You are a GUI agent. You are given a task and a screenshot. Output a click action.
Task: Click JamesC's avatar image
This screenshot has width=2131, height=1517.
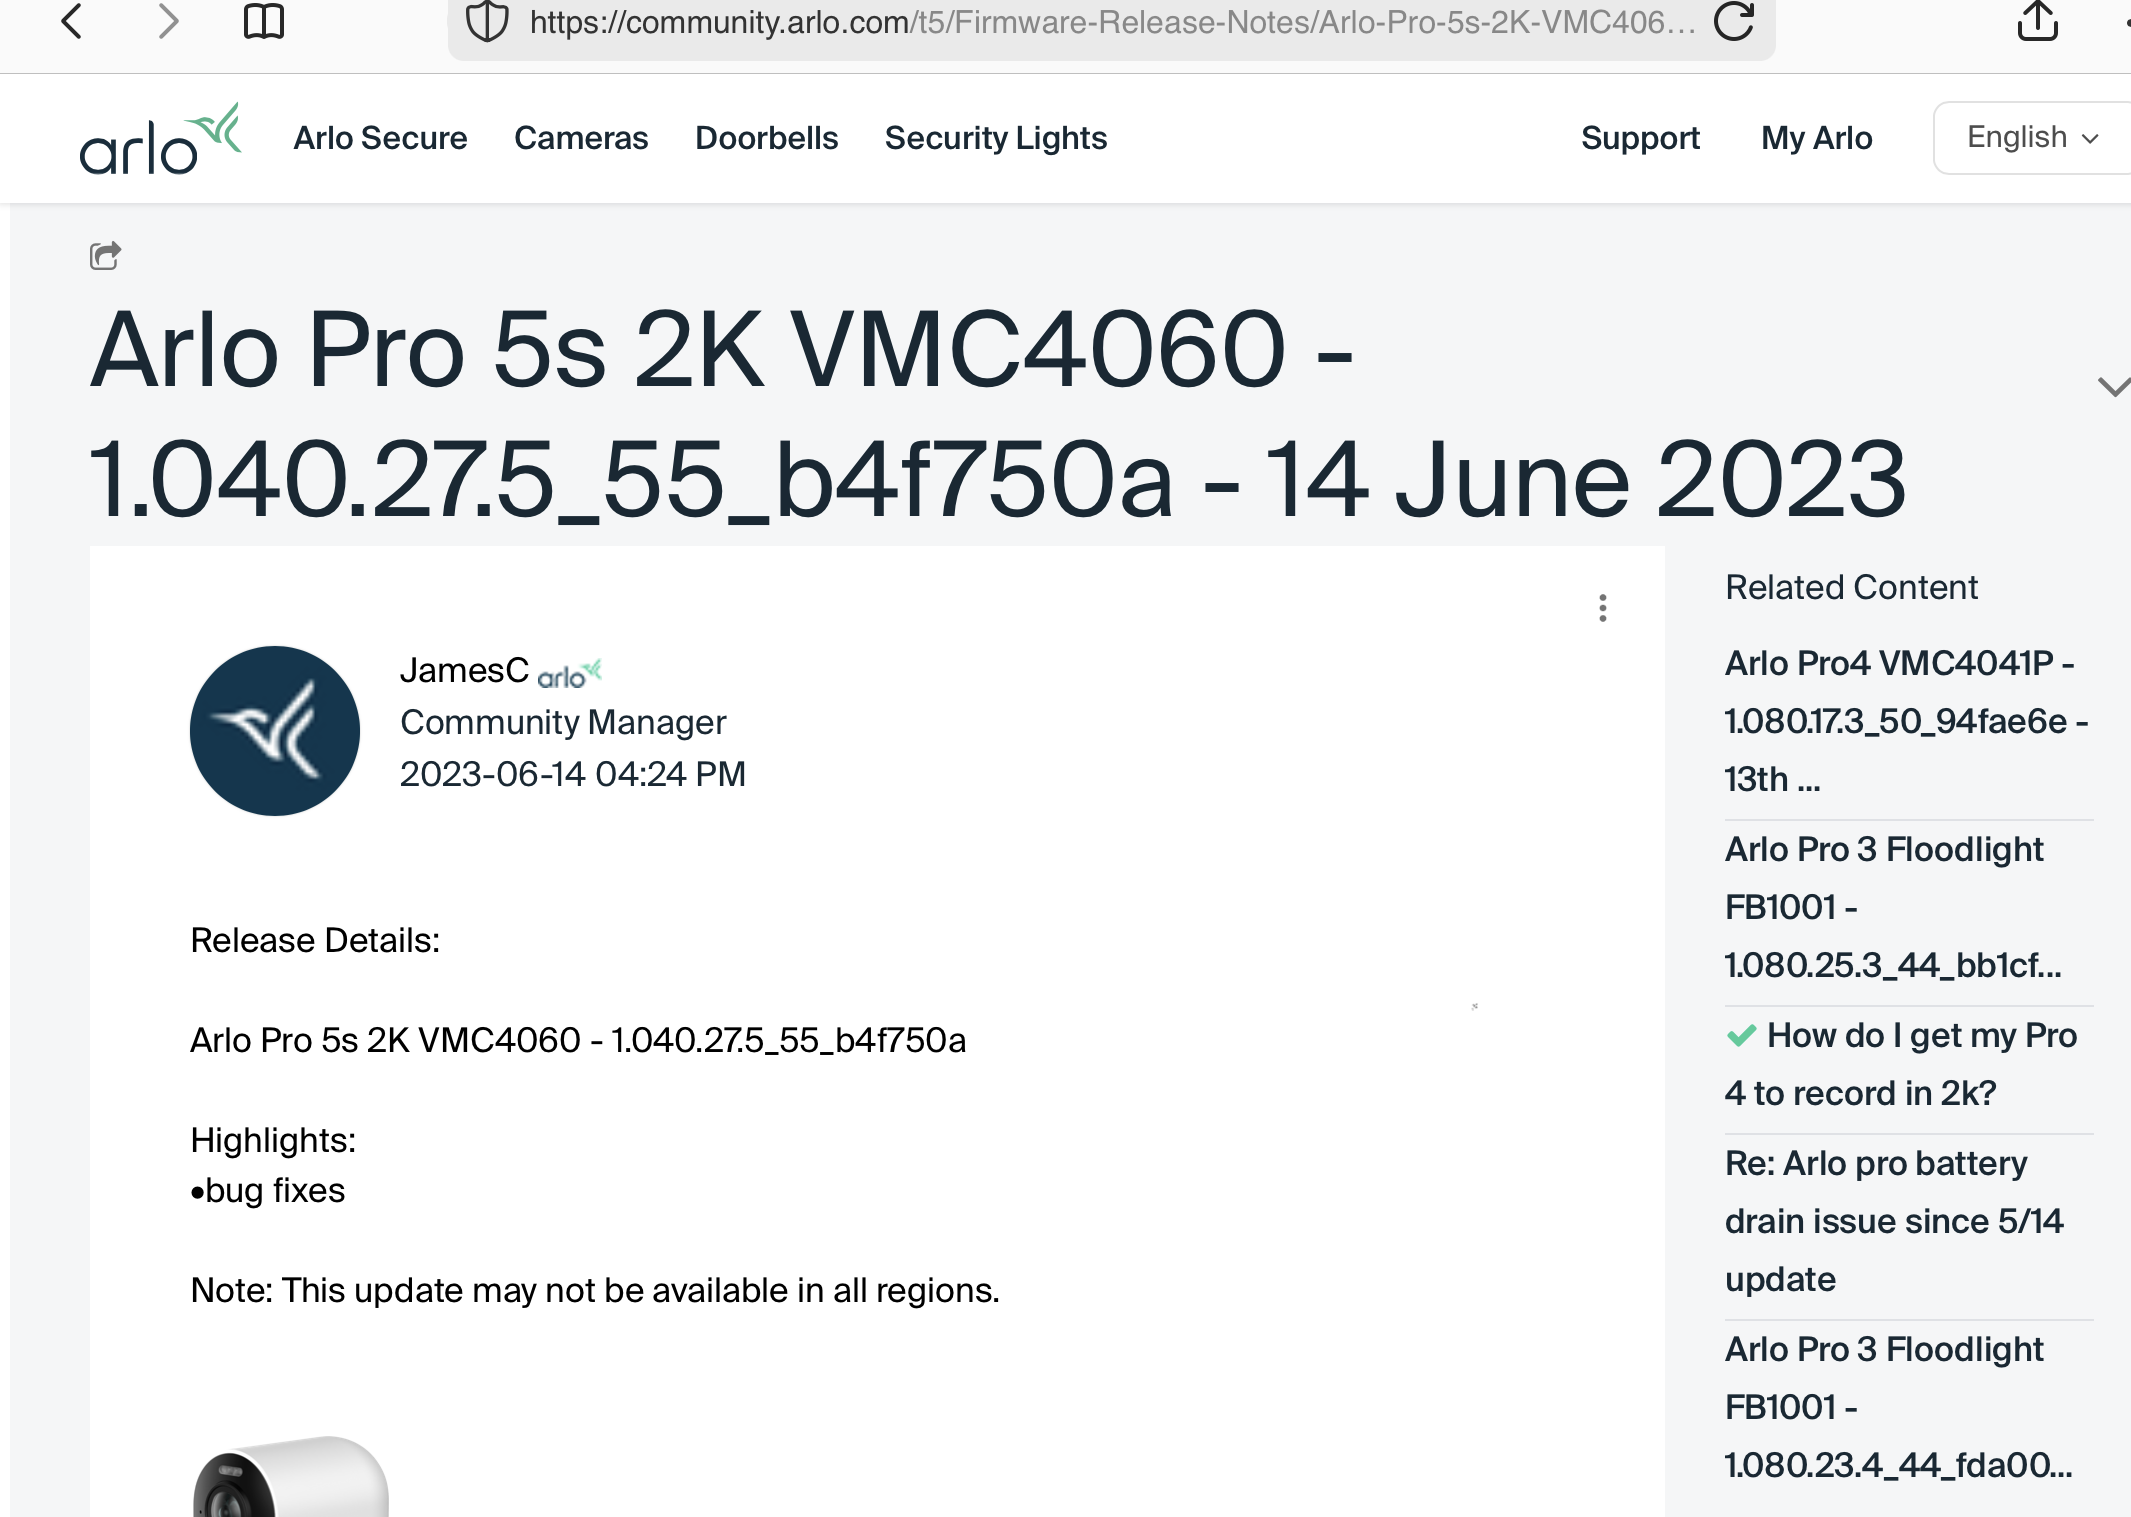(x=275, y=731)
